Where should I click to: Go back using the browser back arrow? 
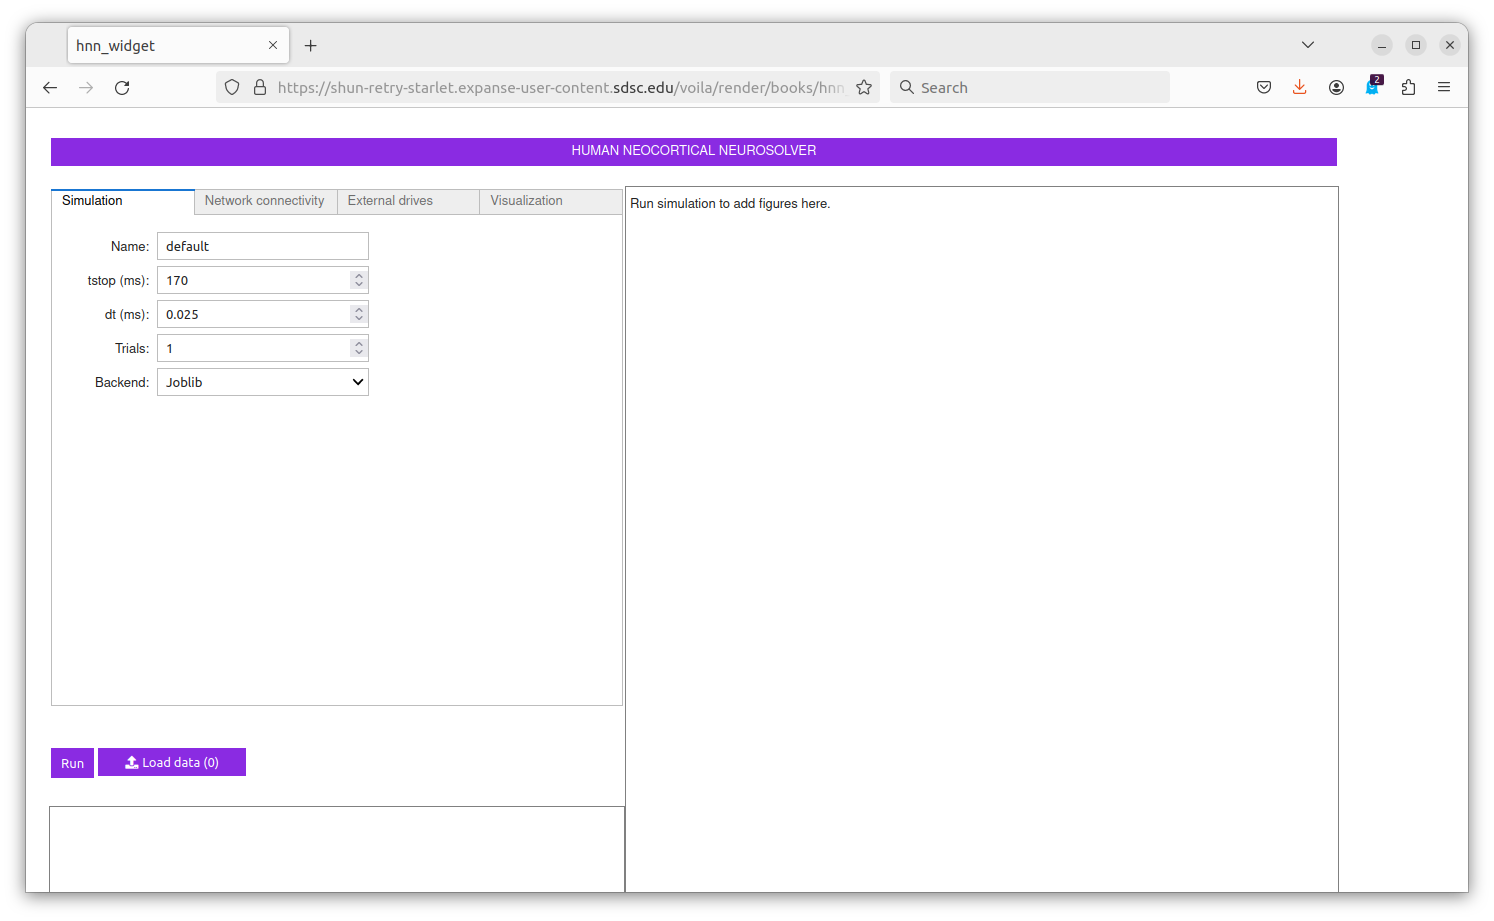[x=50, y=88]
